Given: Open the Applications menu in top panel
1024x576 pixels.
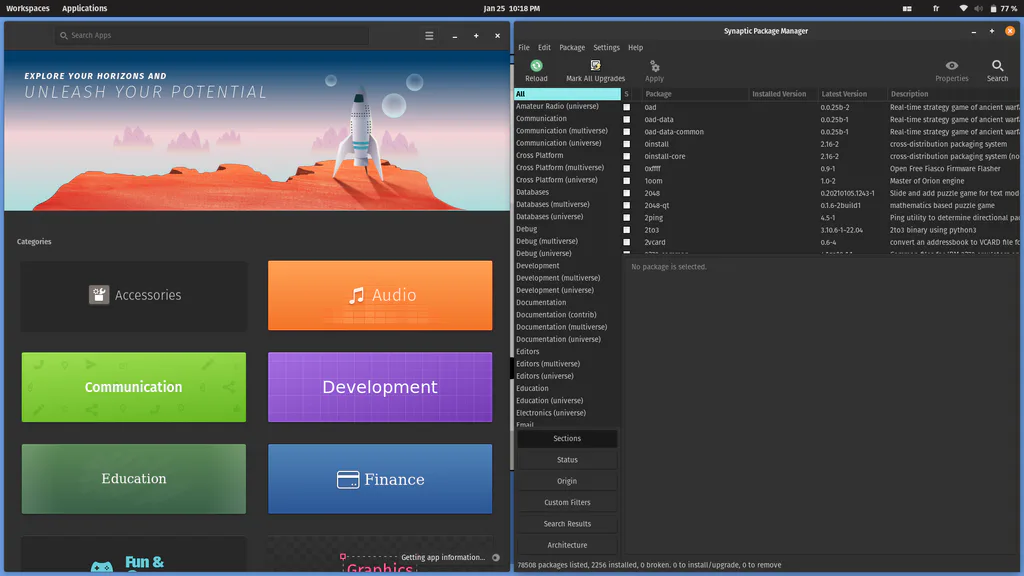Looking at the screenshot, I should (84, 8).
